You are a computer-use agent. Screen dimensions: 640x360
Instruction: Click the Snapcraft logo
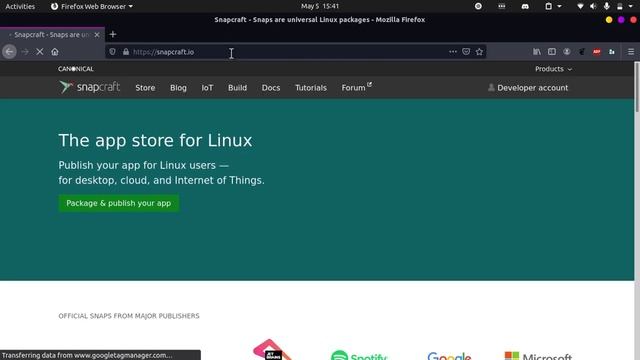(x=89, y=87)
